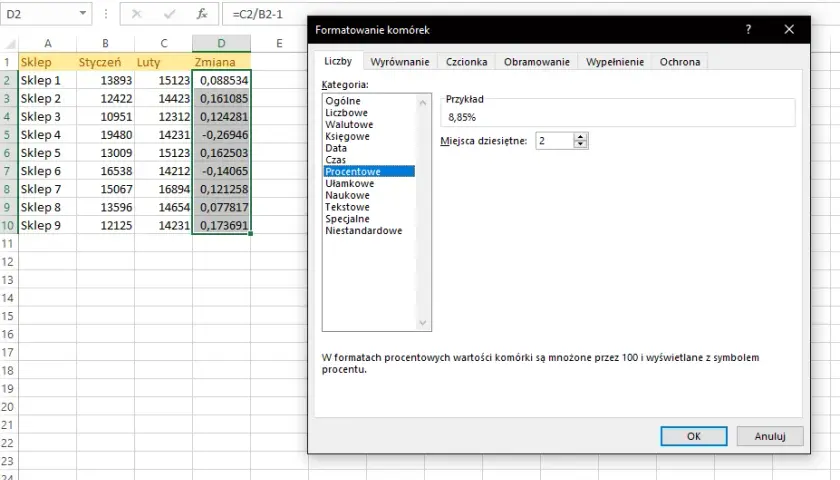This screenshot has width=840, height=480.
Task: Click the Luty header cell
Action: coord(163,62)
